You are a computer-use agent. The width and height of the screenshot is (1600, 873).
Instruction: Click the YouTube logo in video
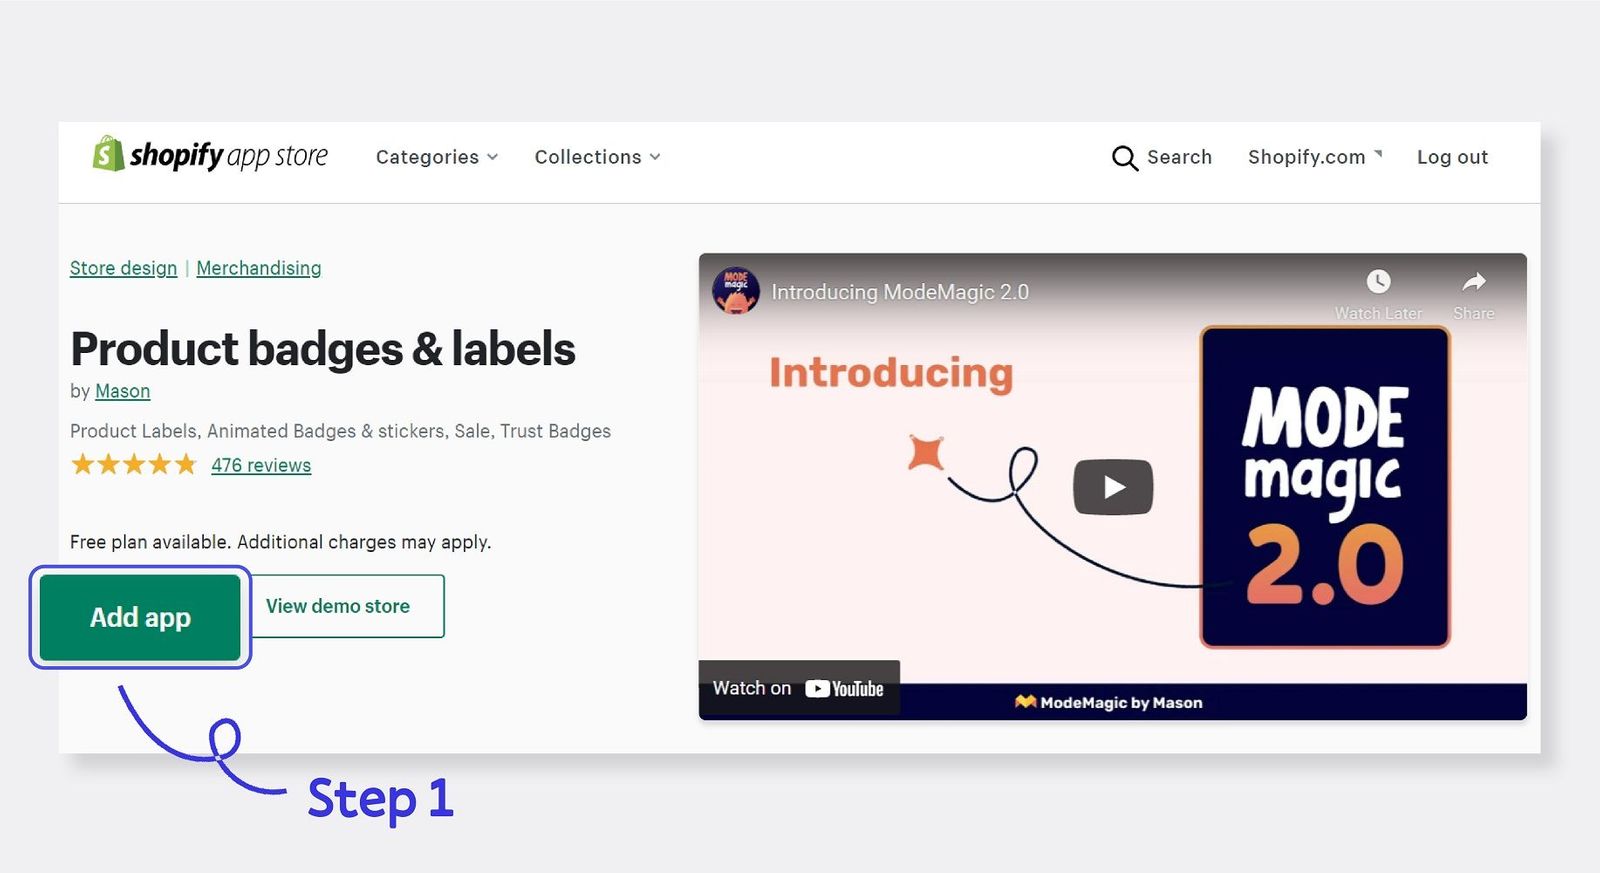(x=845, y=689)
